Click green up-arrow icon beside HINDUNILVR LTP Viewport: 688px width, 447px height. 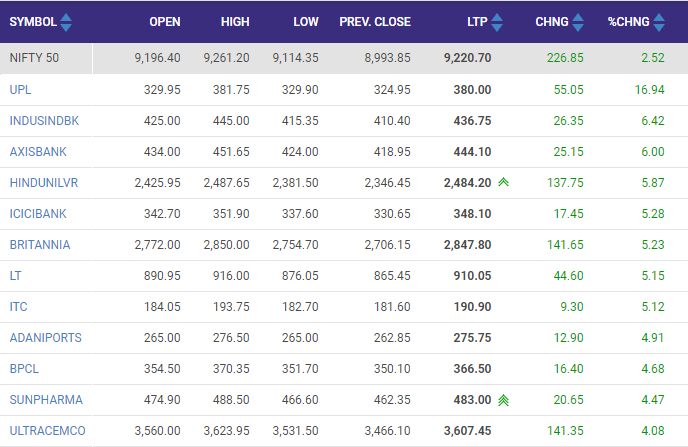pos(503,183)
